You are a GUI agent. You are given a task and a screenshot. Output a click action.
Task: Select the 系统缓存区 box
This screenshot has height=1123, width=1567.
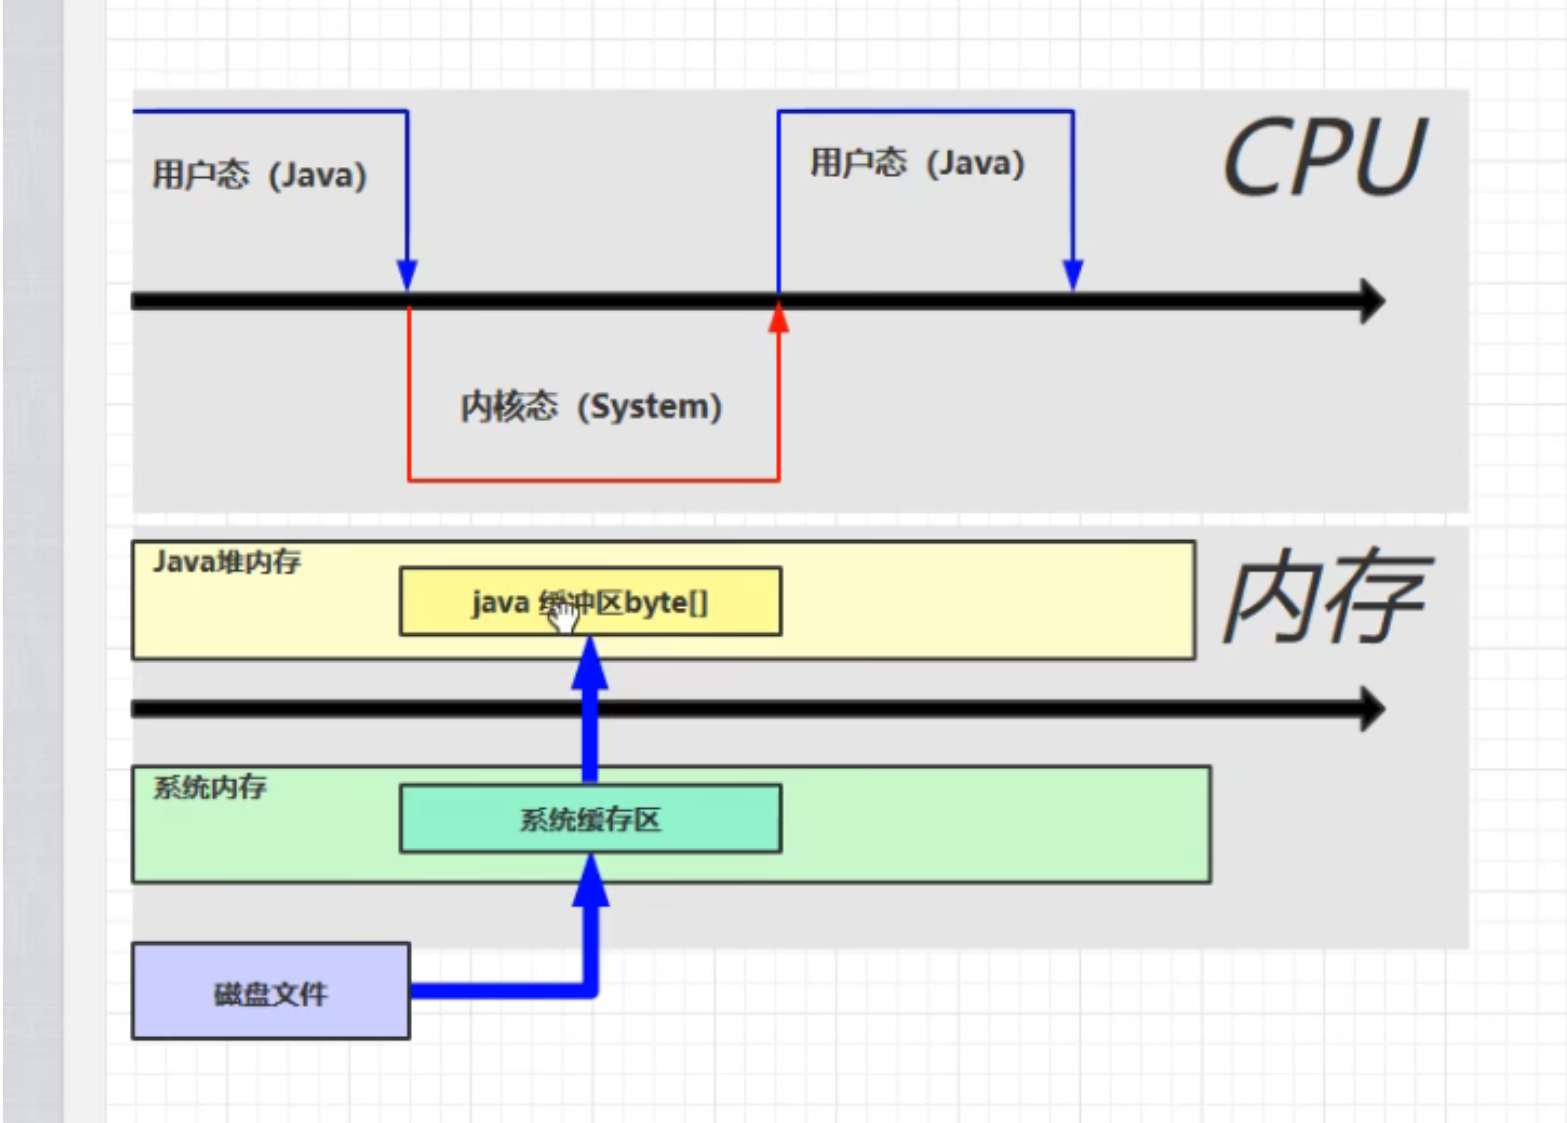[590, 819]
